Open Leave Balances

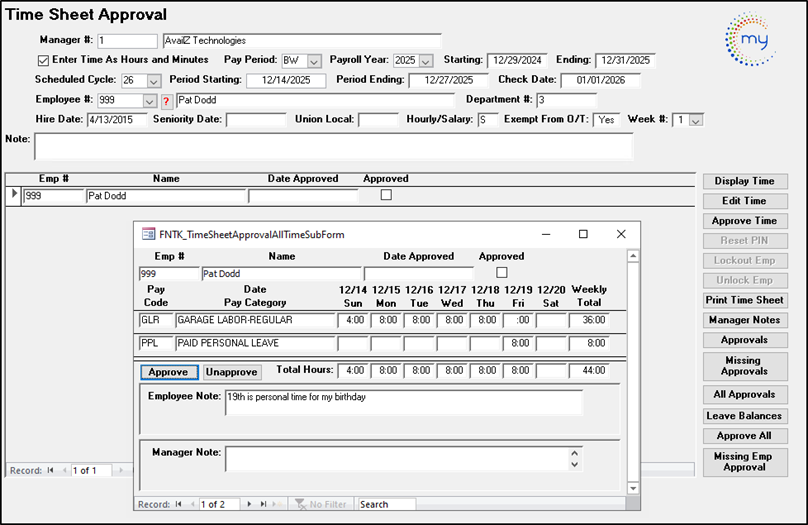pos(744,416)
